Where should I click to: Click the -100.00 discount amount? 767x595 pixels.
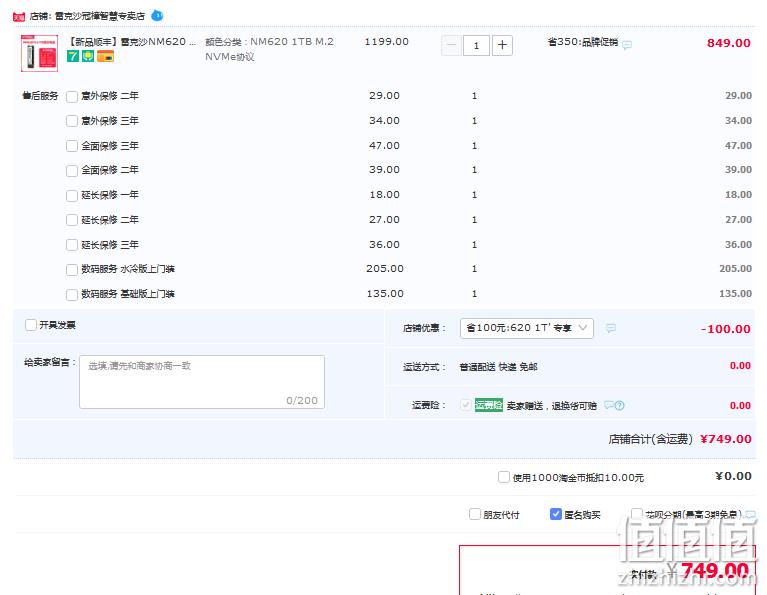(725, 329)
